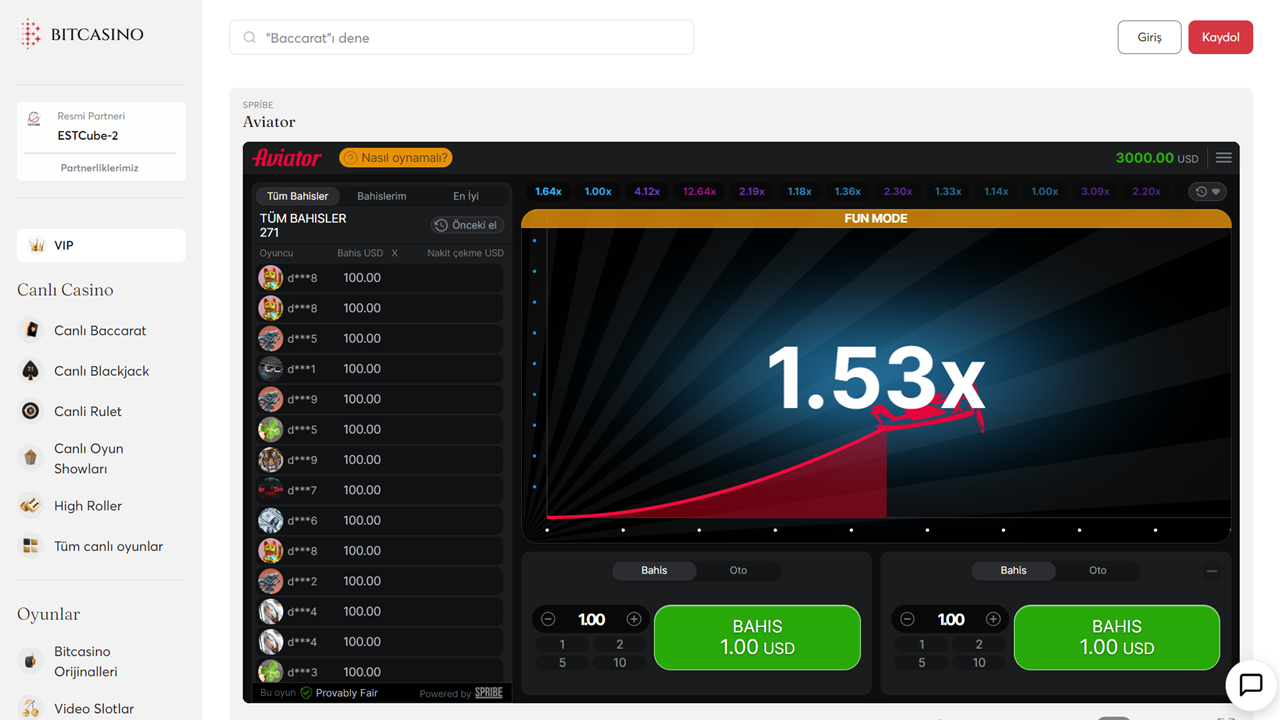Decrease left bet amount with minus
Screen dimensions: 1280x720
pos(548,619)
